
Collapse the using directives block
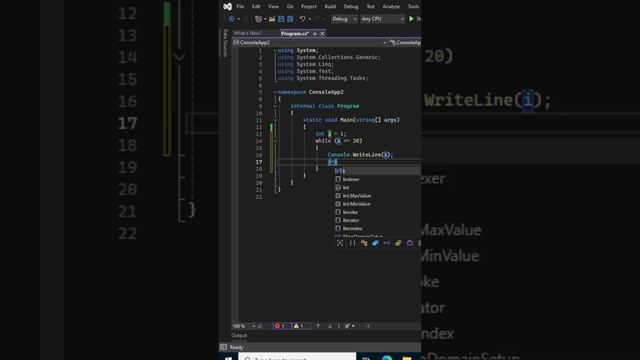pyautogui.click(x=275, y=51)
